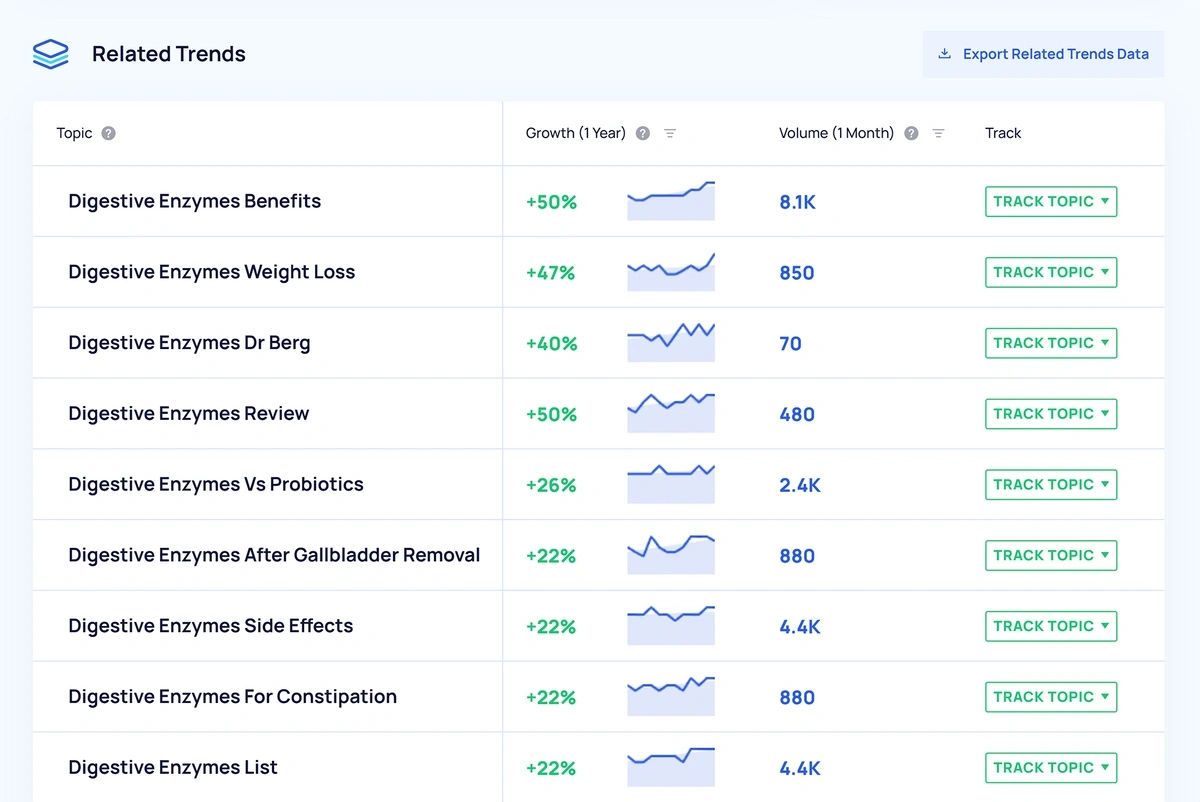This screenshot has width=1200, height=802.
Task: Click the +40% growth value
Action: [552, 344]
